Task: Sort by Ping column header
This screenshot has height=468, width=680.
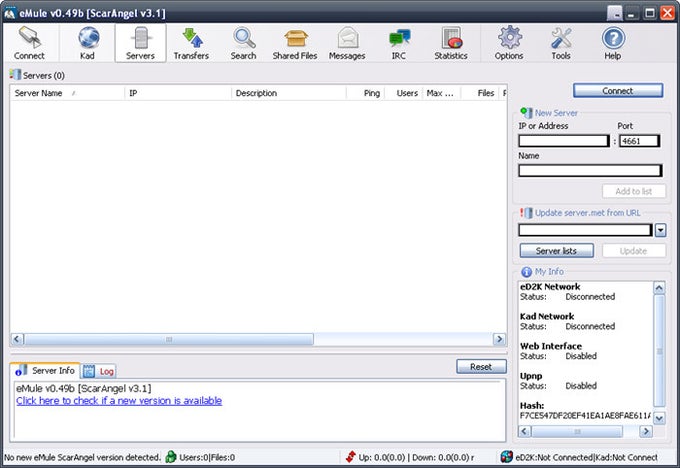Action: coord(365,93)
